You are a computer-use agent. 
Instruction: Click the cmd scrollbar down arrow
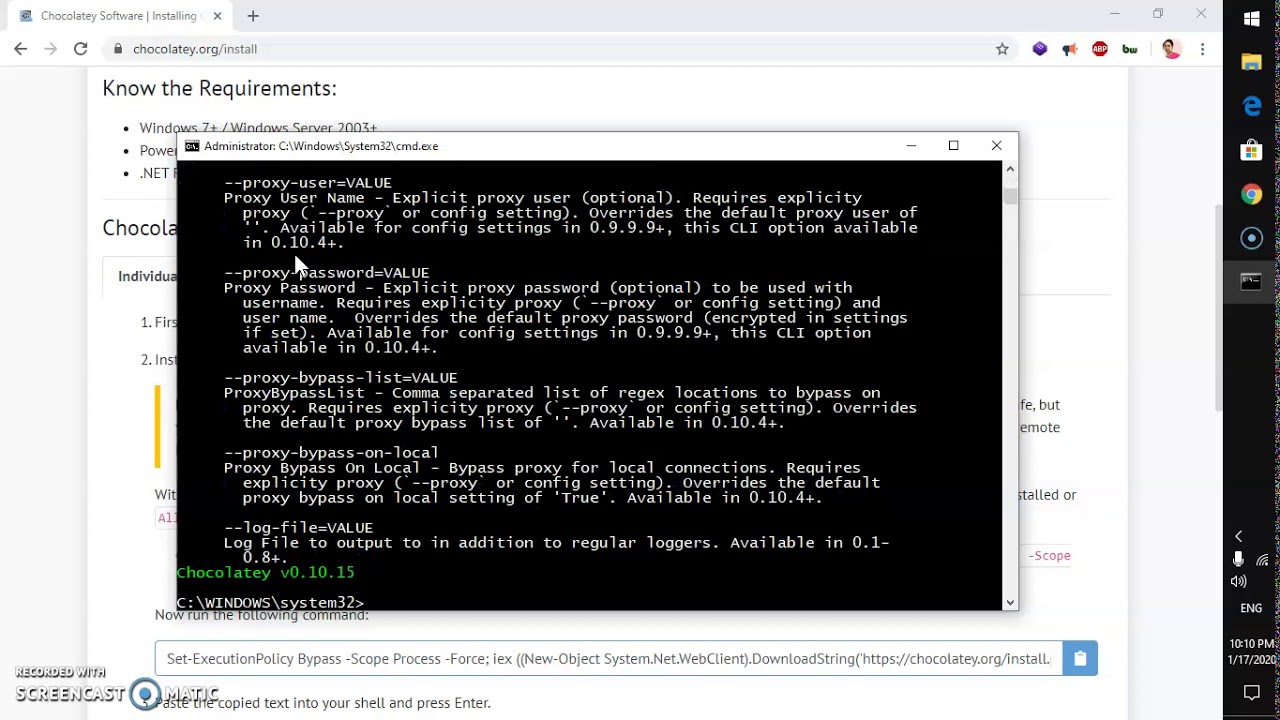pos(1010,602)
